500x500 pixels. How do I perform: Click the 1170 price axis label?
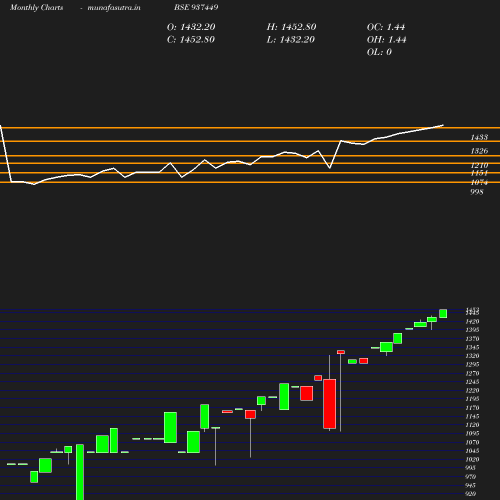click(x=472, y=408)
